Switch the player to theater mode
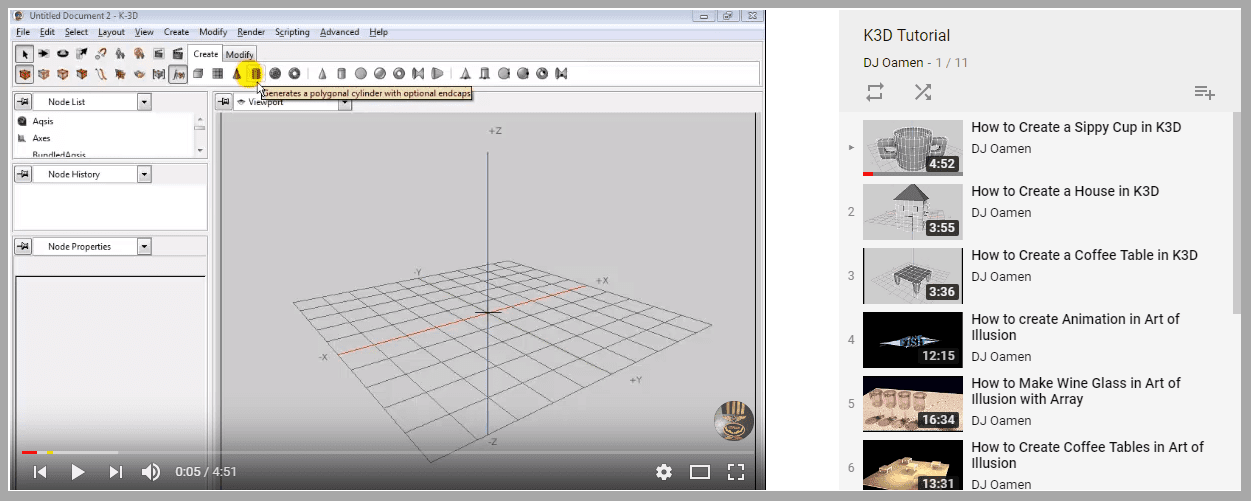 tap(700, 472)
